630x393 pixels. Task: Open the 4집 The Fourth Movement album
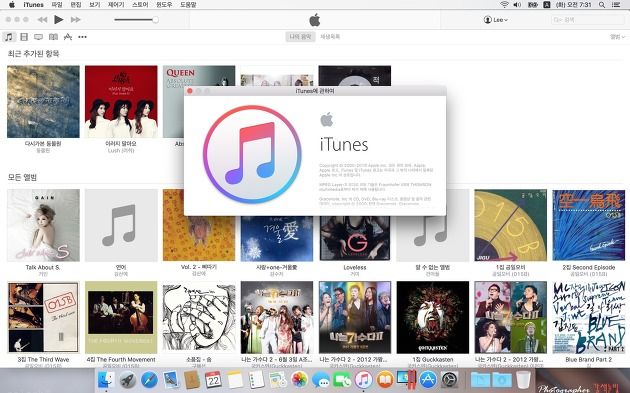click(121, 317)
